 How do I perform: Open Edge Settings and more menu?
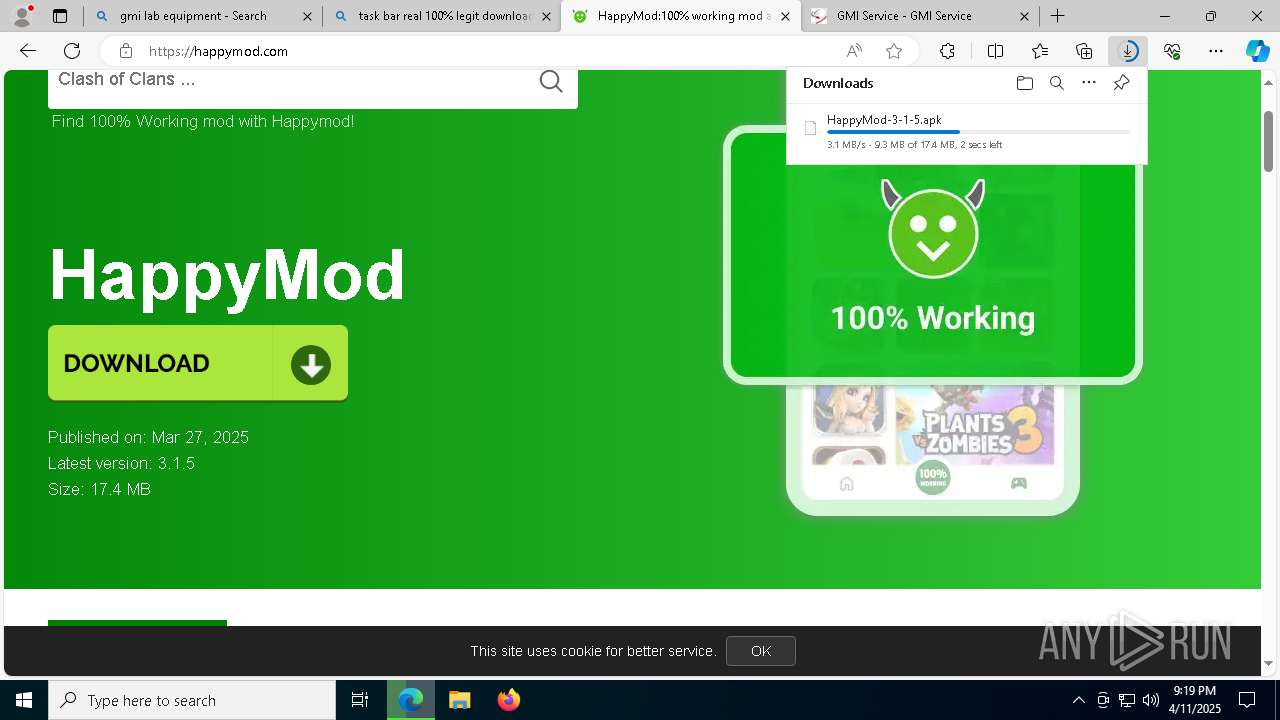click(1216, 51)
